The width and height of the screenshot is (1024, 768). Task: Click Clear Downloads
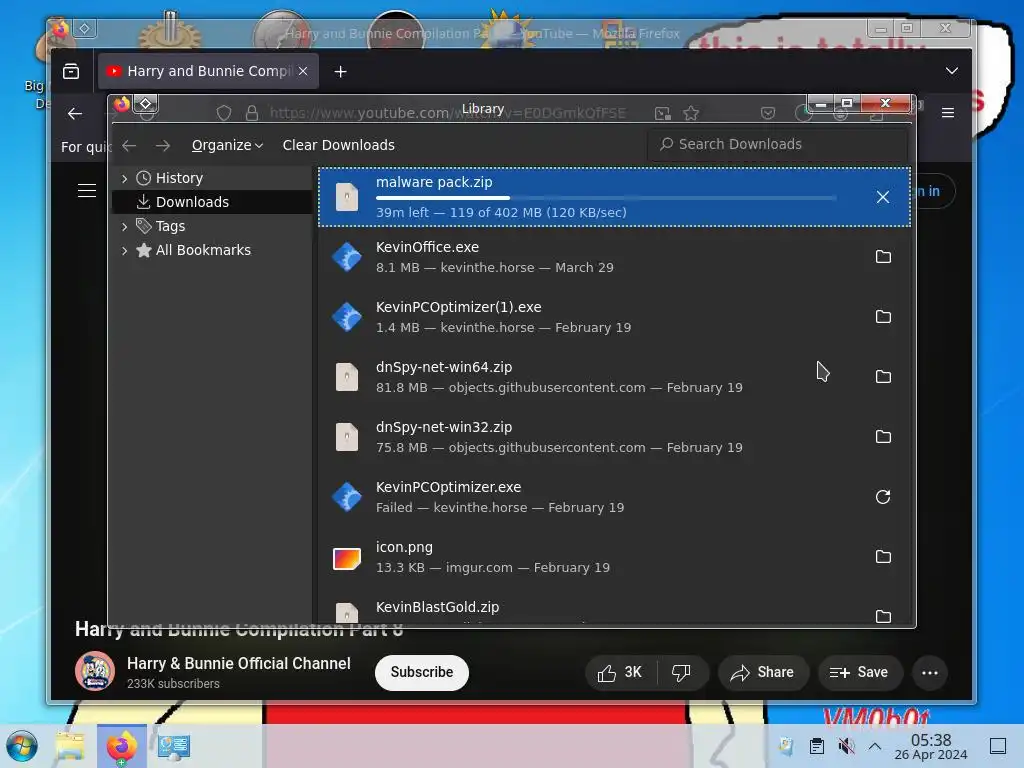(338, 145)
